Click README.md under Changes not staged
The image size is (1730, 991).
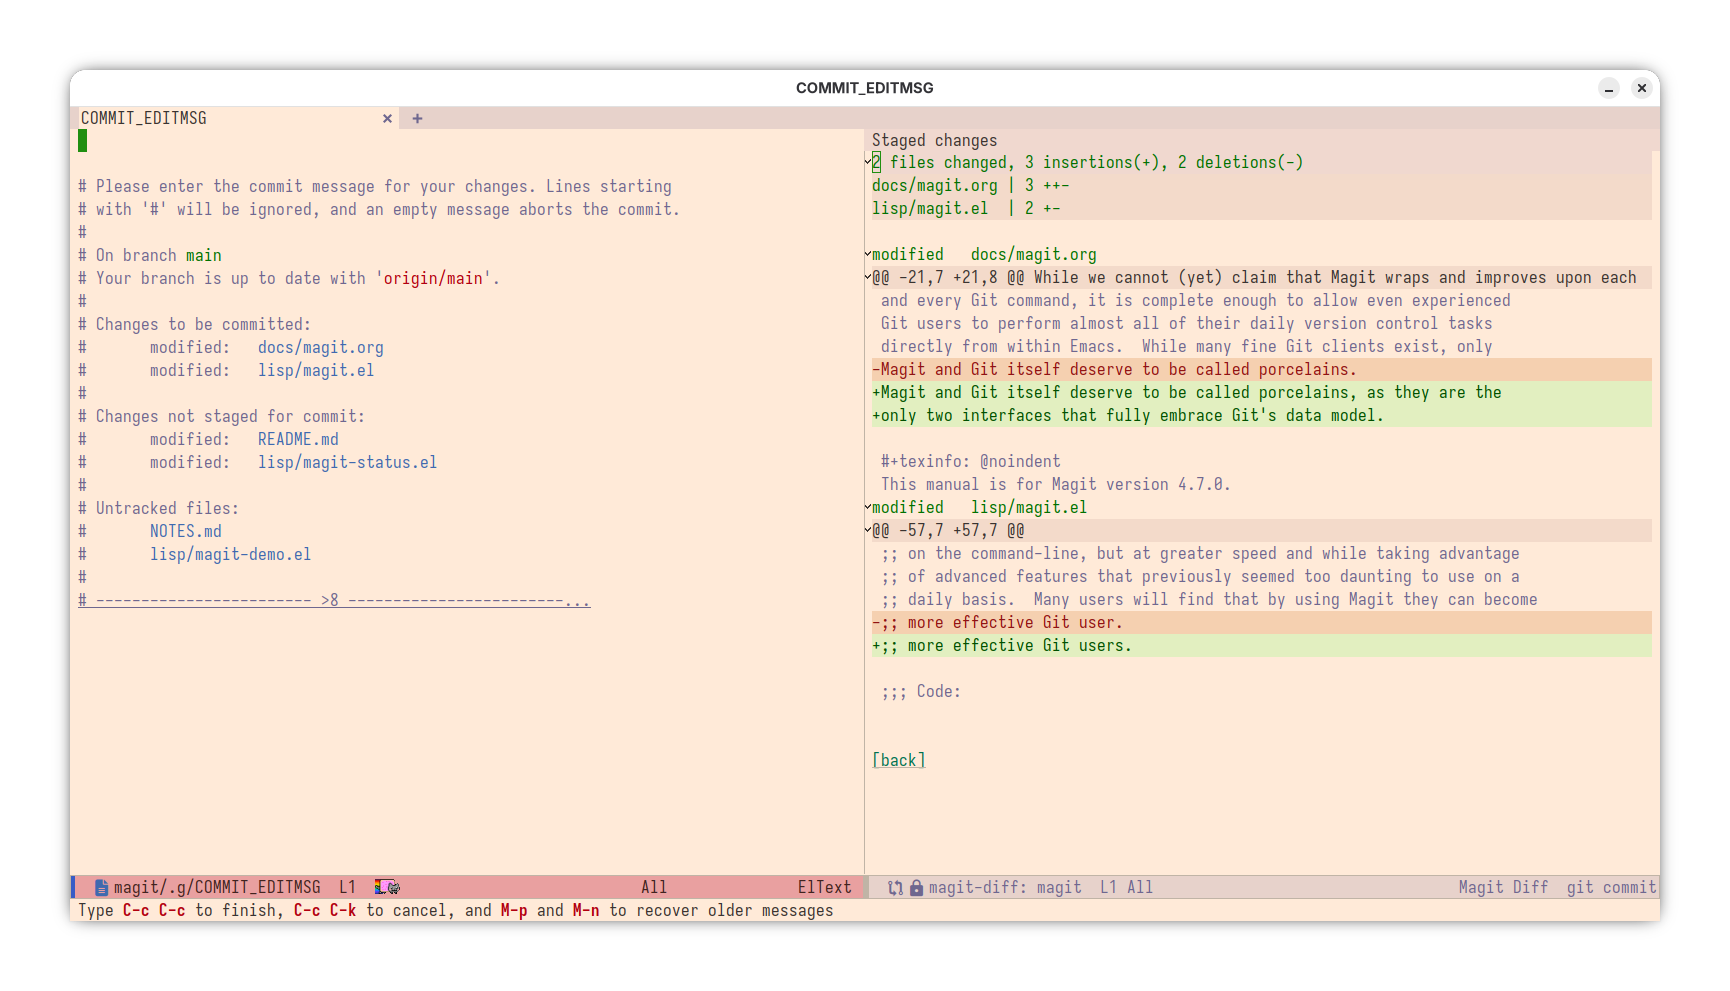298,439
